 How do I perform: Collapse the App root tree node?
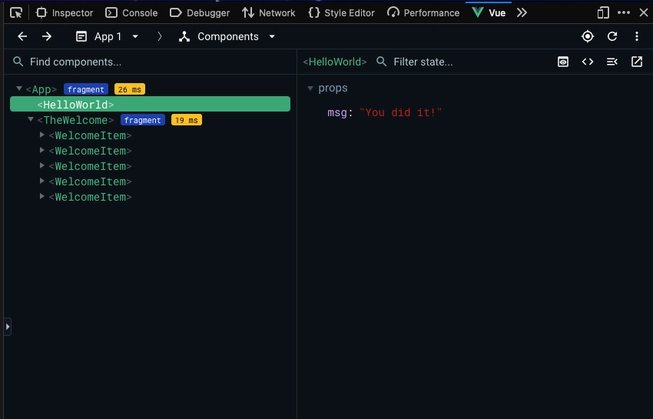[x=19, y=89]
